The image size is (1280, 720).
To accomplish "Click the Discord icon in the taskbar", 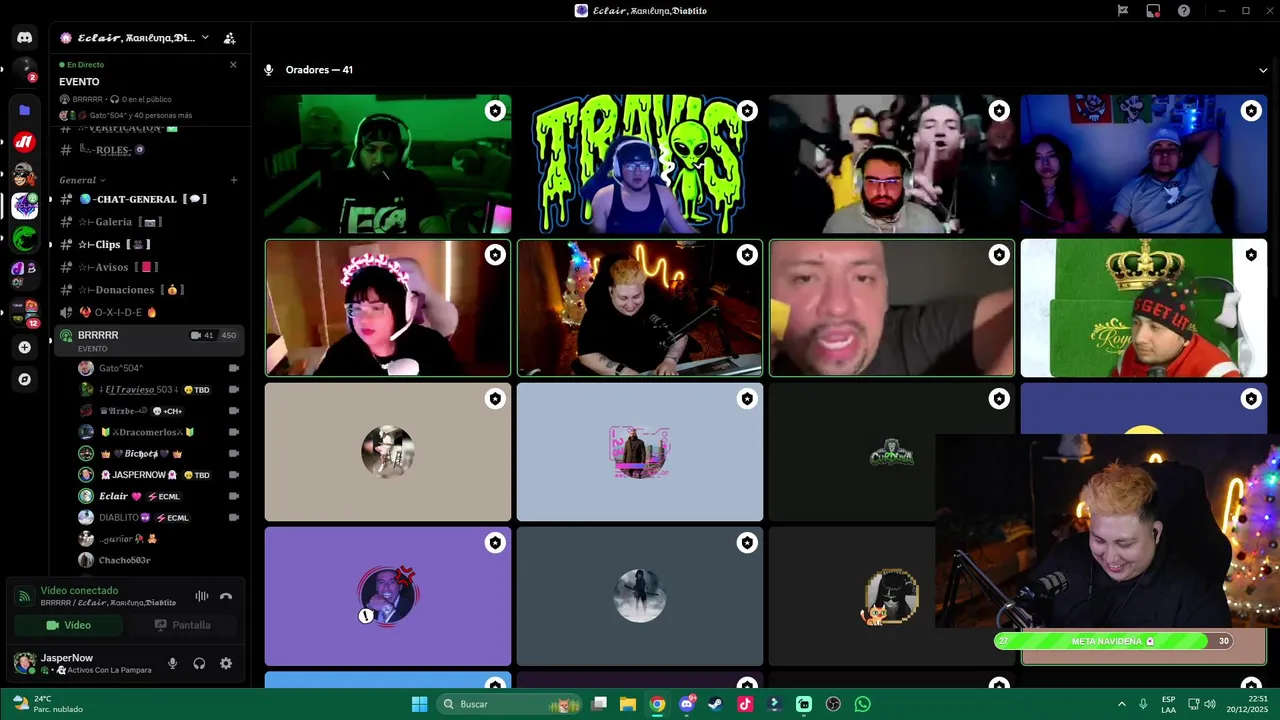I will click(687, 704).
